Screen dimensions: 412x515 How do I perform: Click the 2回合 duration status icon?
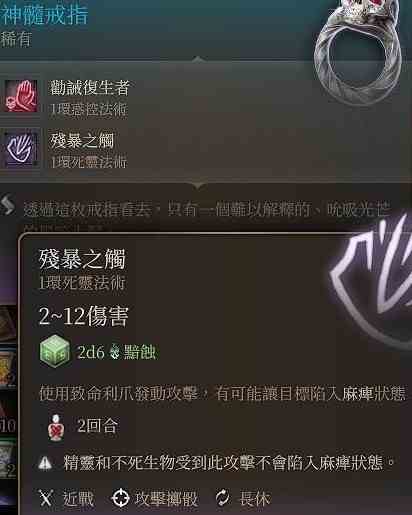point(56,427)
